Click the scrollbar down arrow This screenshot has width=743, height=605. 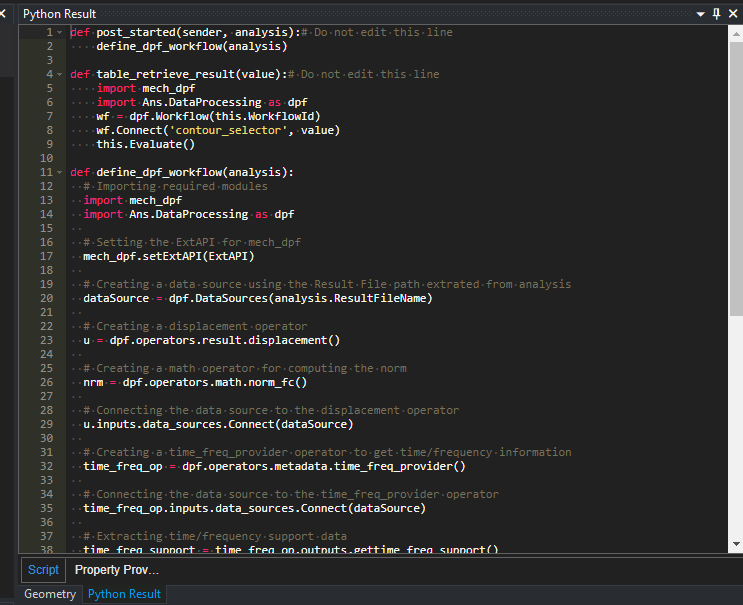pos(736,544)
